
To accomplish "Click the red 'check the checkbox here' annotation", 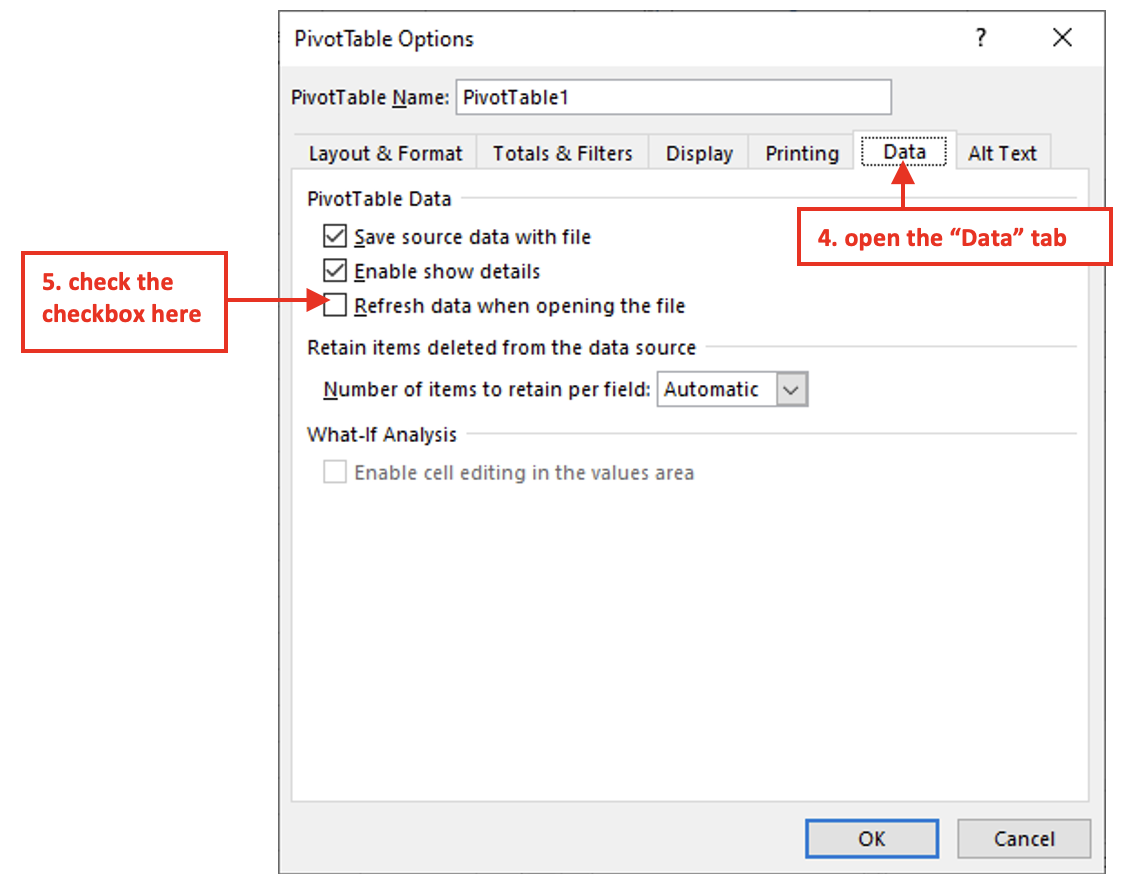I will pos(124,299).
